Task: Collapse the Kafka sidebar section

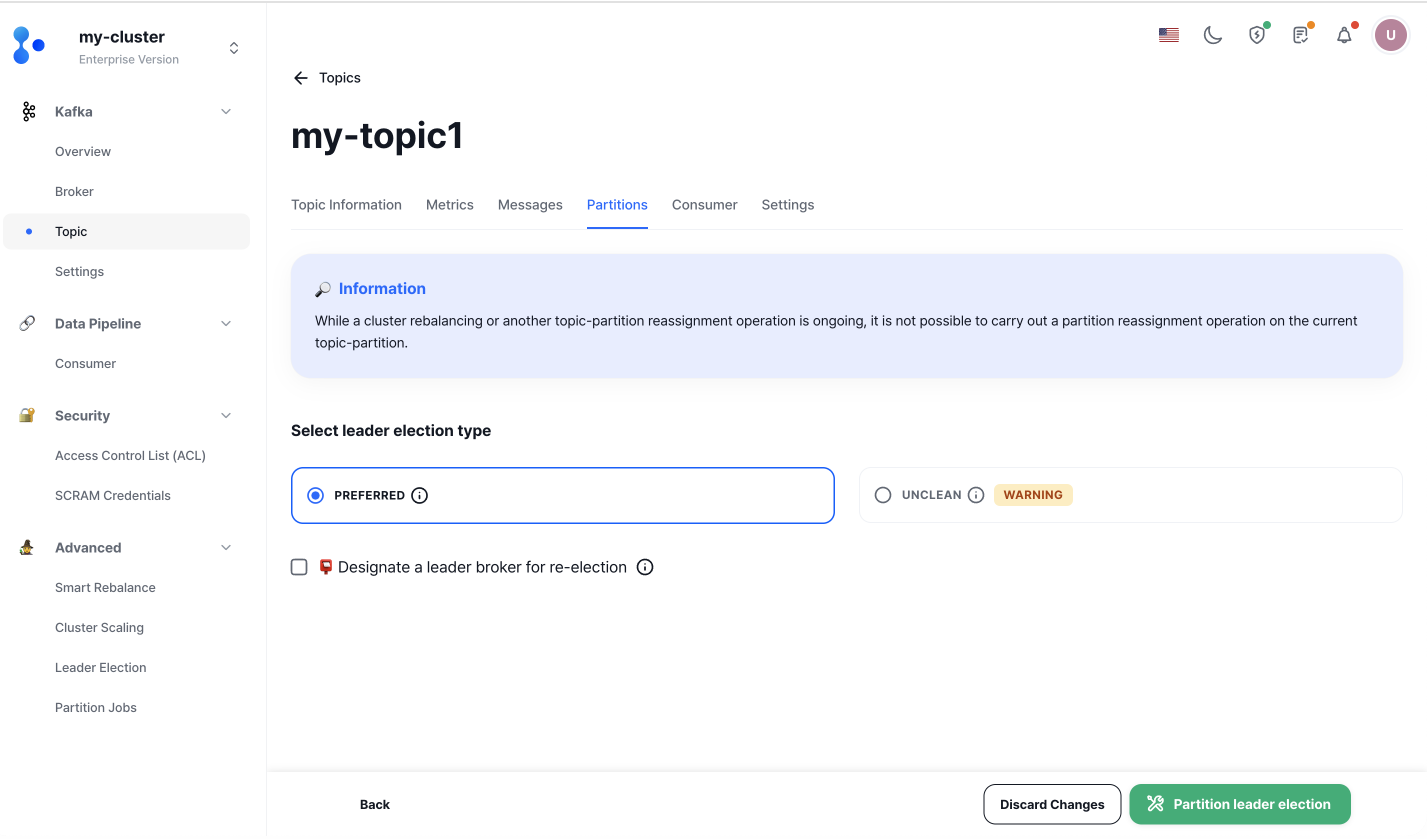Action: [x=226, y=112]
